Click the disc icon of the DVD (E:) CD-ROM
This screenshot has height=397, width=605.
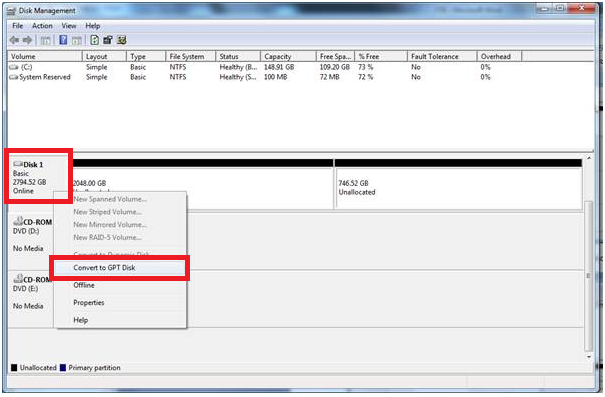(18, 279)
